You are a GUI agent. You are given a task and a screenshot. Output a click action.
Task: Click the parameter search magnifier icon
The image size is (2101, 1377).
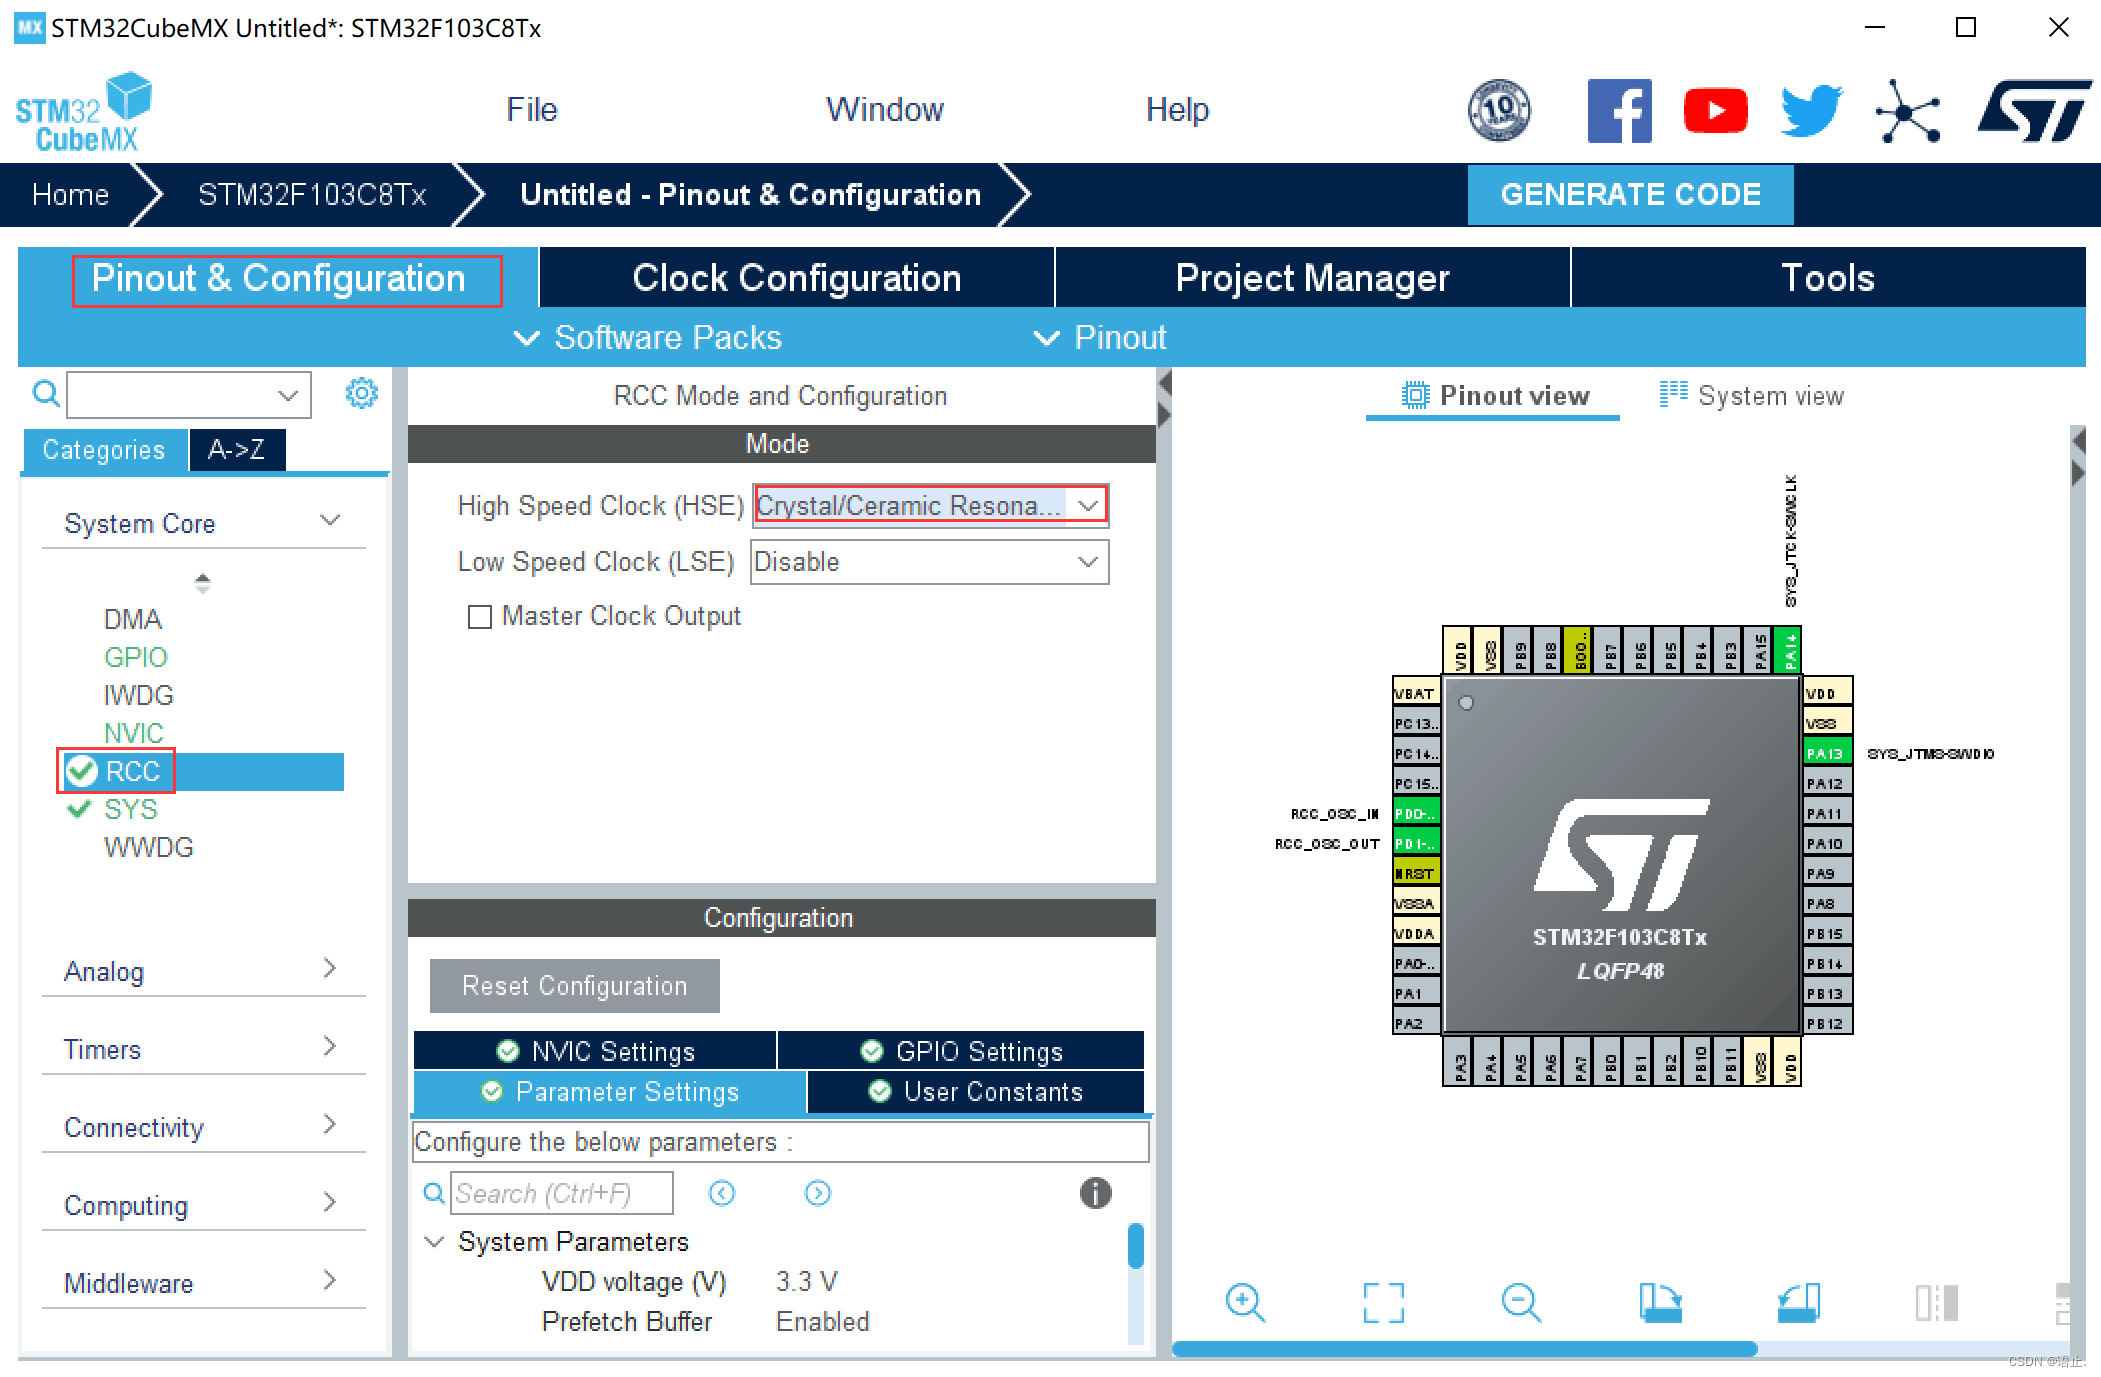(x=434, y=1193)
